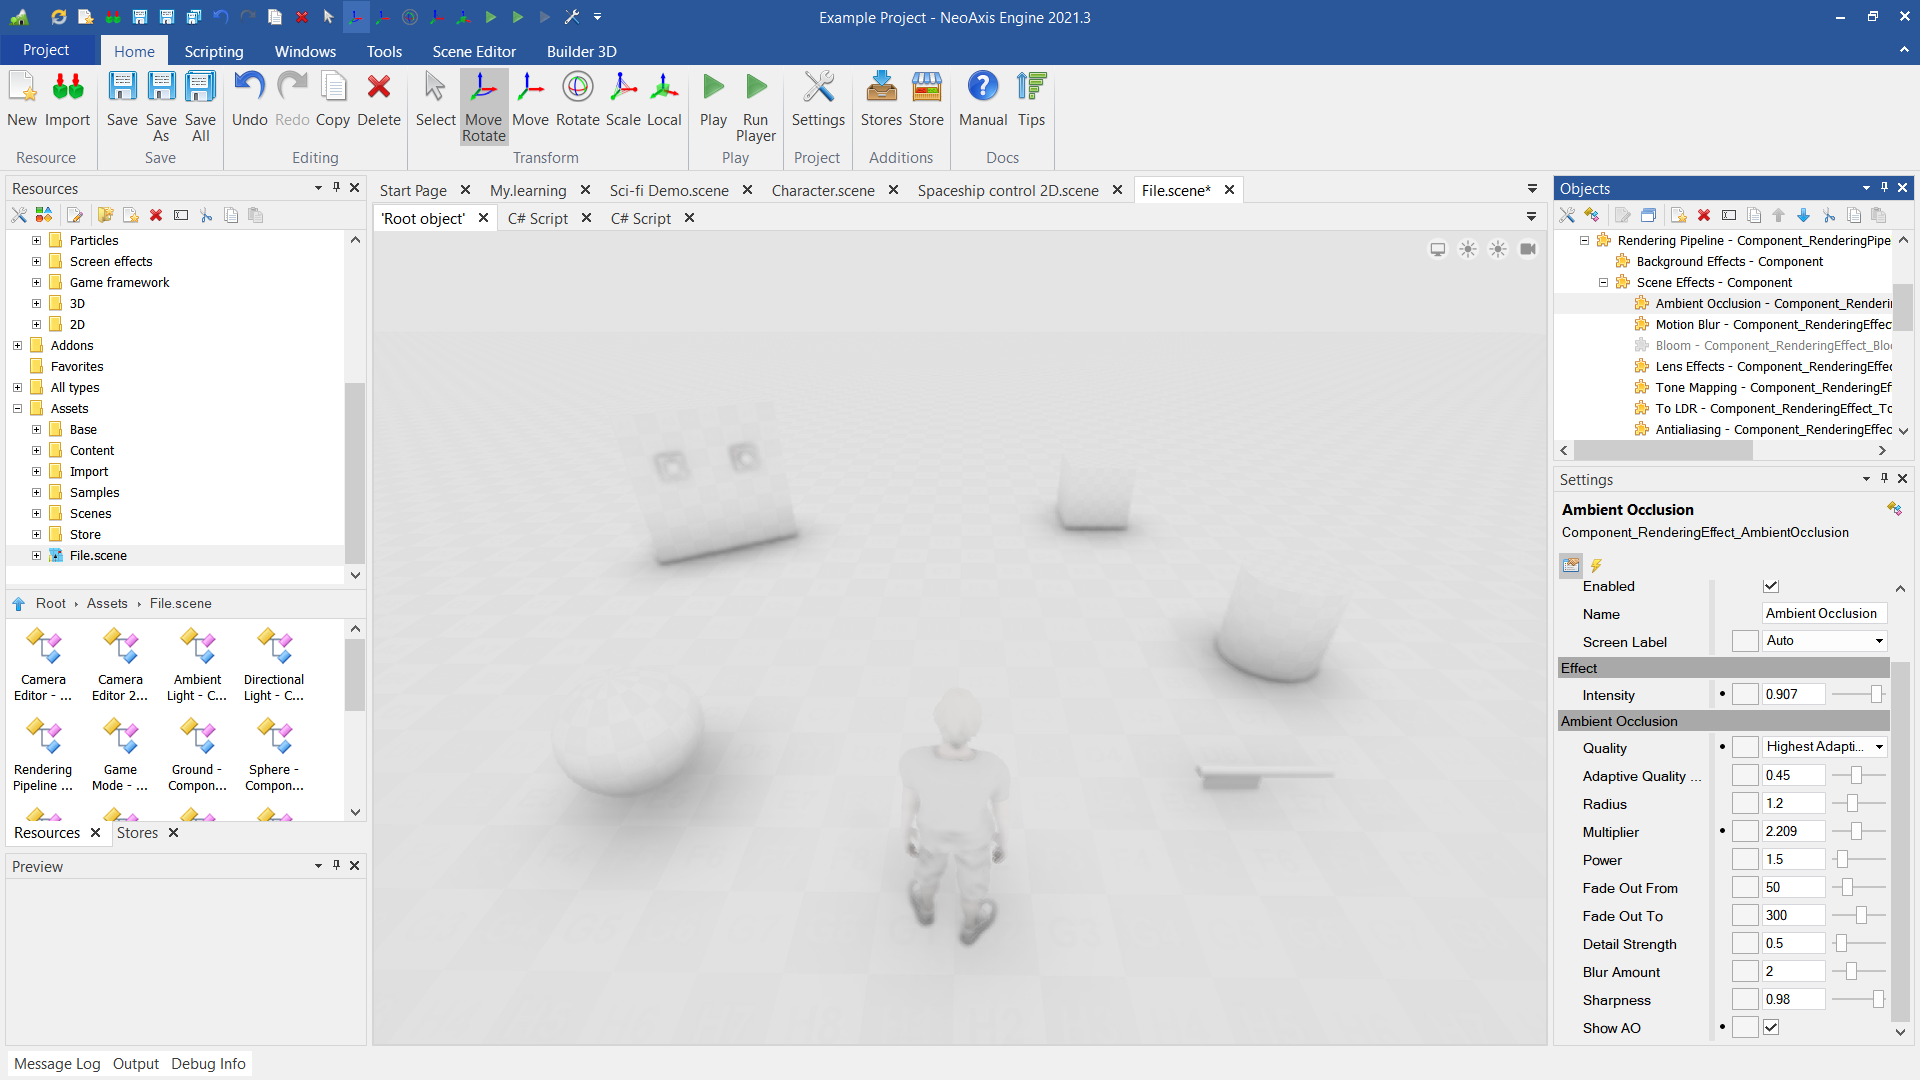Viewport: 1920px width, 1080px height.
Task: Expand the Samples folder
Action: 37,493
